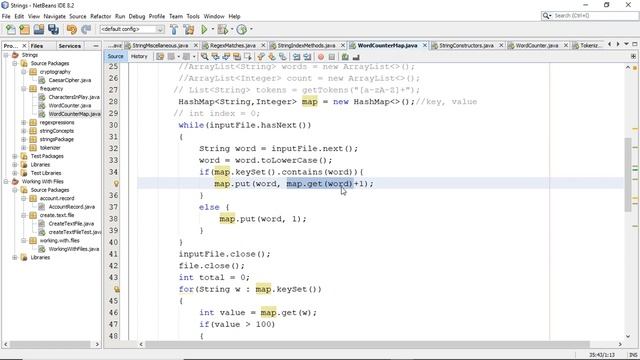Click the Projects panel horizontal scrollbar
Screen dimensions: 640x360
tap(51, 344)
